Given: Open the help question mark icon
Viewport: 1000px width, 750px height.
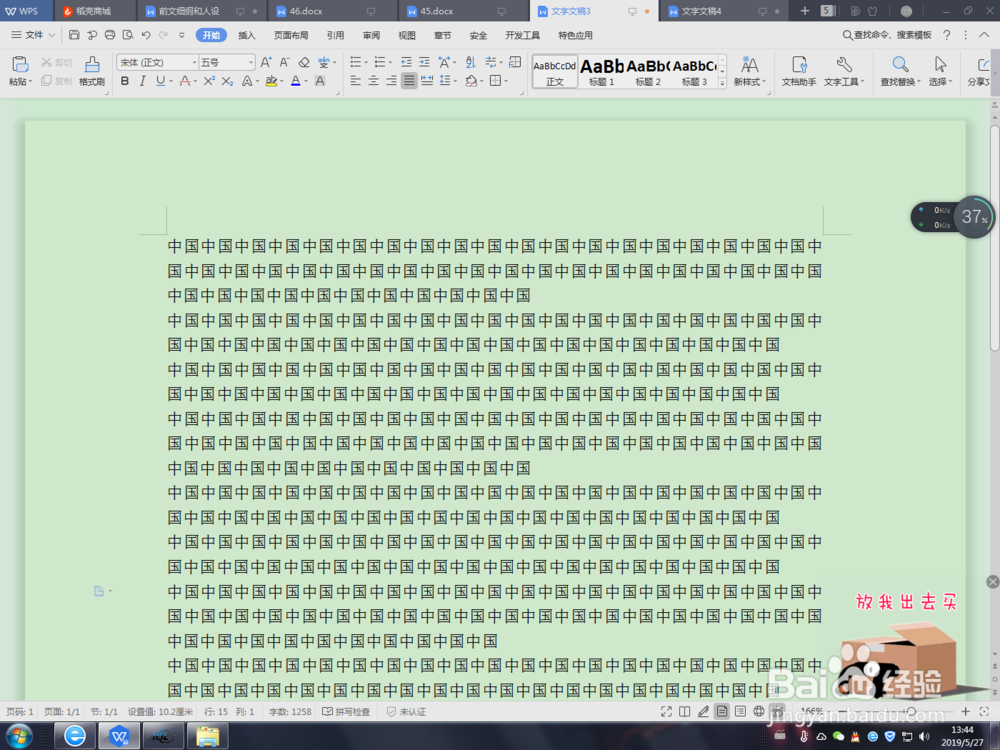Looking at the screenshot, I should point(946,35).
